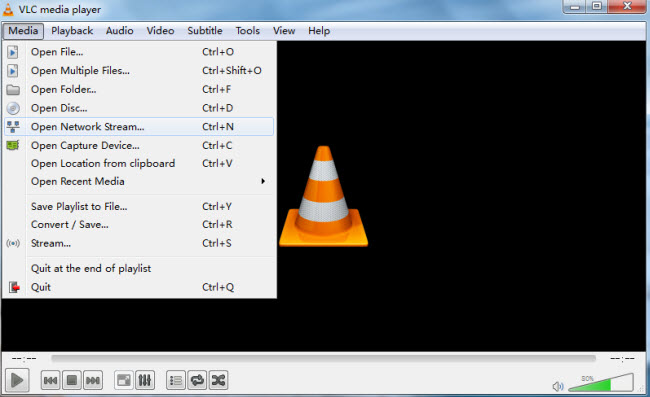The width and height of the screenshot is (650, 397).
Task: Click the Stream broadcast icon
Action: coord(13,243)
